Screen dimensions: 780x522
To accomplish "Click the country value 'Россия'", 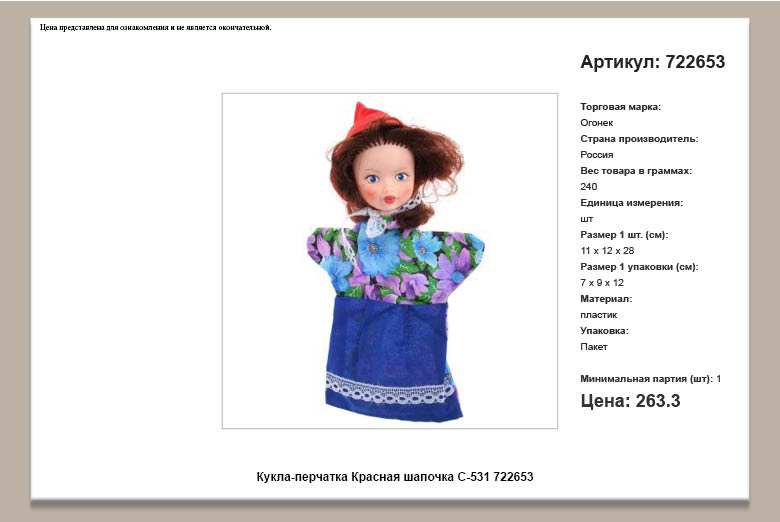I will click(x=596, y=155).
